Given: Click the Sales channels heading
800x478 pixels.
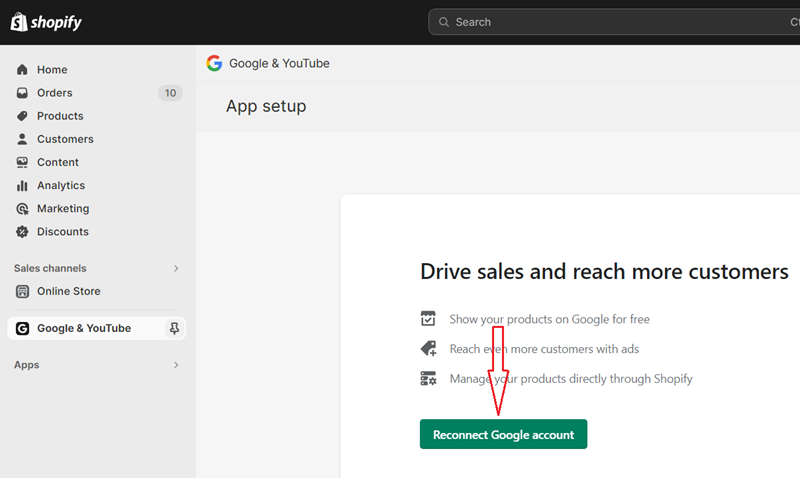Looking at the screenshot, I should click(50, 268).
